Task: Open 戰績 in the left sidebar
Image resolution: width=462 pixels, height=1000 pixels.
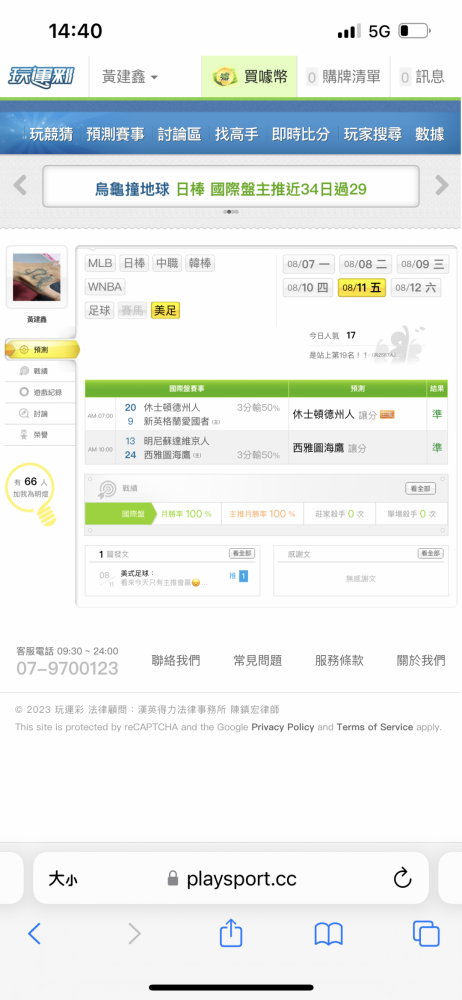Action: click(x=42, y=371)
